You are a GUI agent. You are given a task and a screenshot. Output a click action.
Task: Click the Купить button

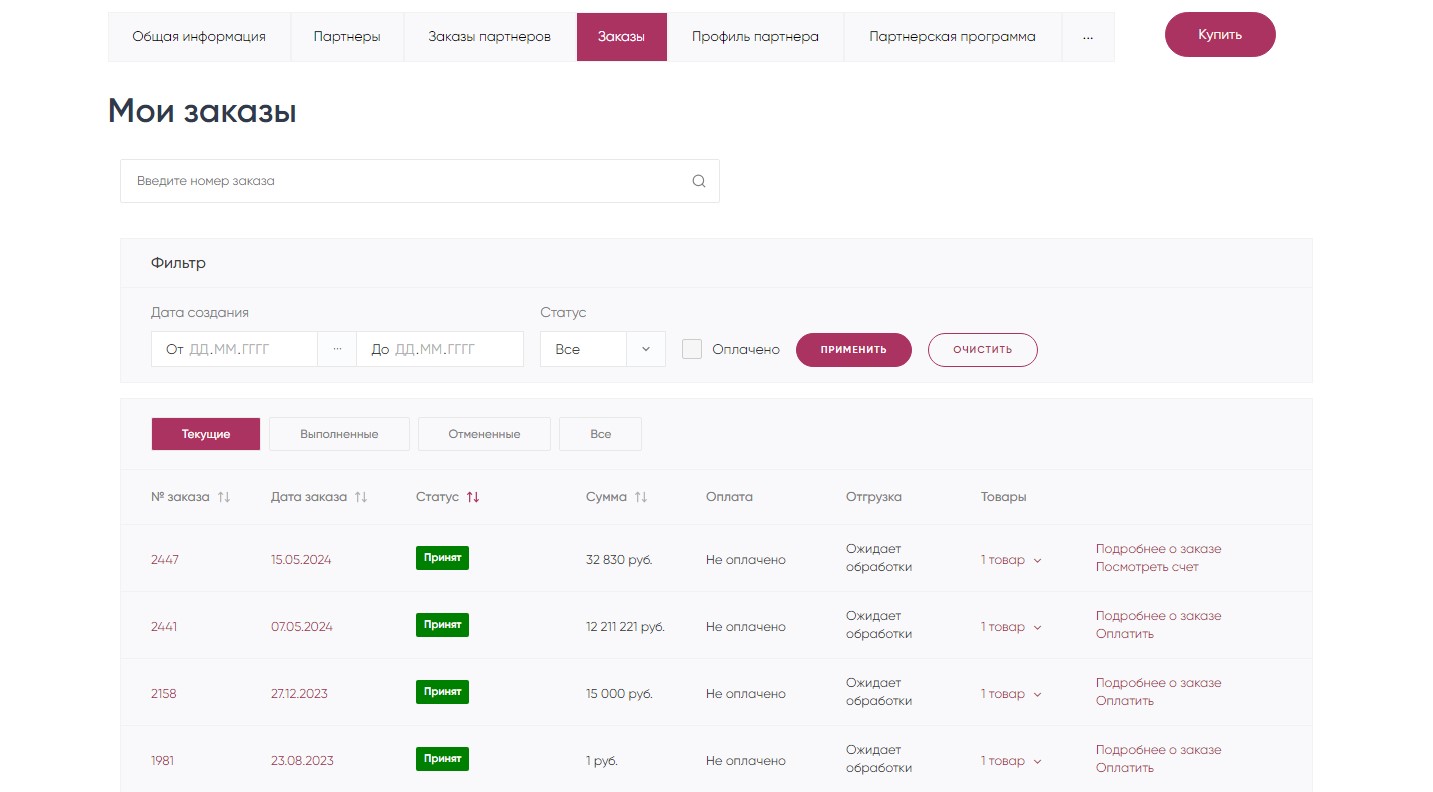click(1220, 35)
